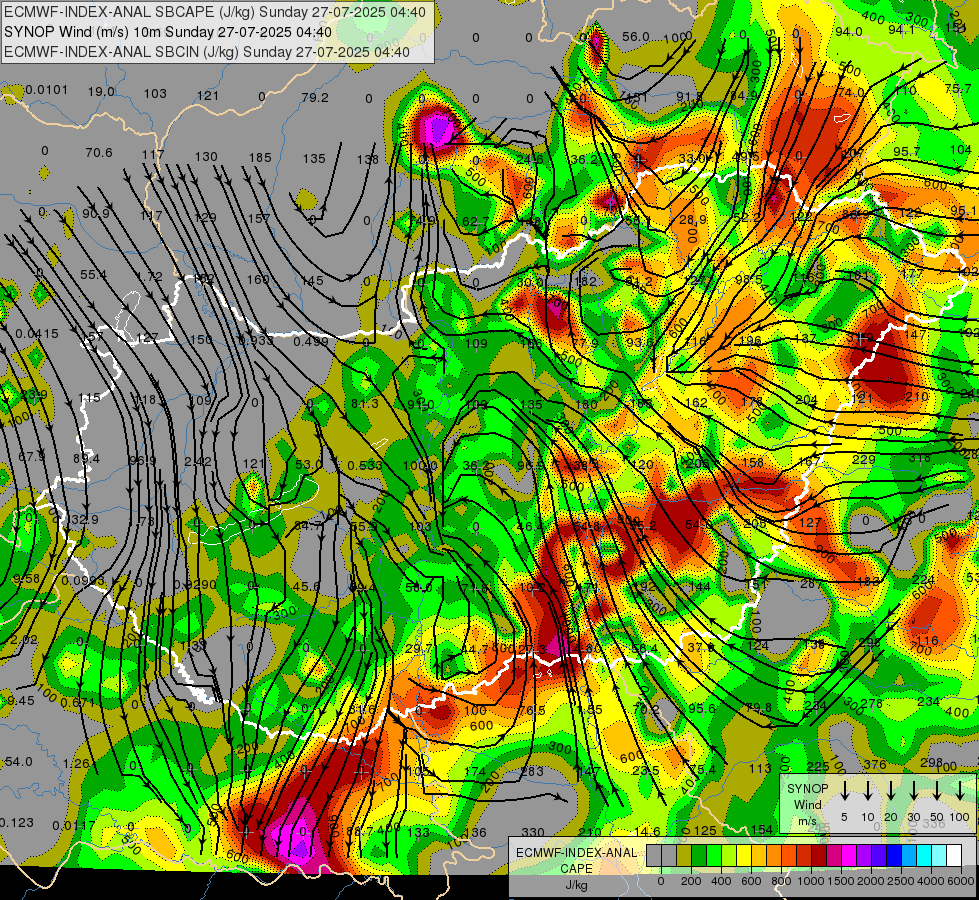Click the SYNOP Wind 10m title line
This screenshot has height=900, width=979.
[x=168, y=32]
